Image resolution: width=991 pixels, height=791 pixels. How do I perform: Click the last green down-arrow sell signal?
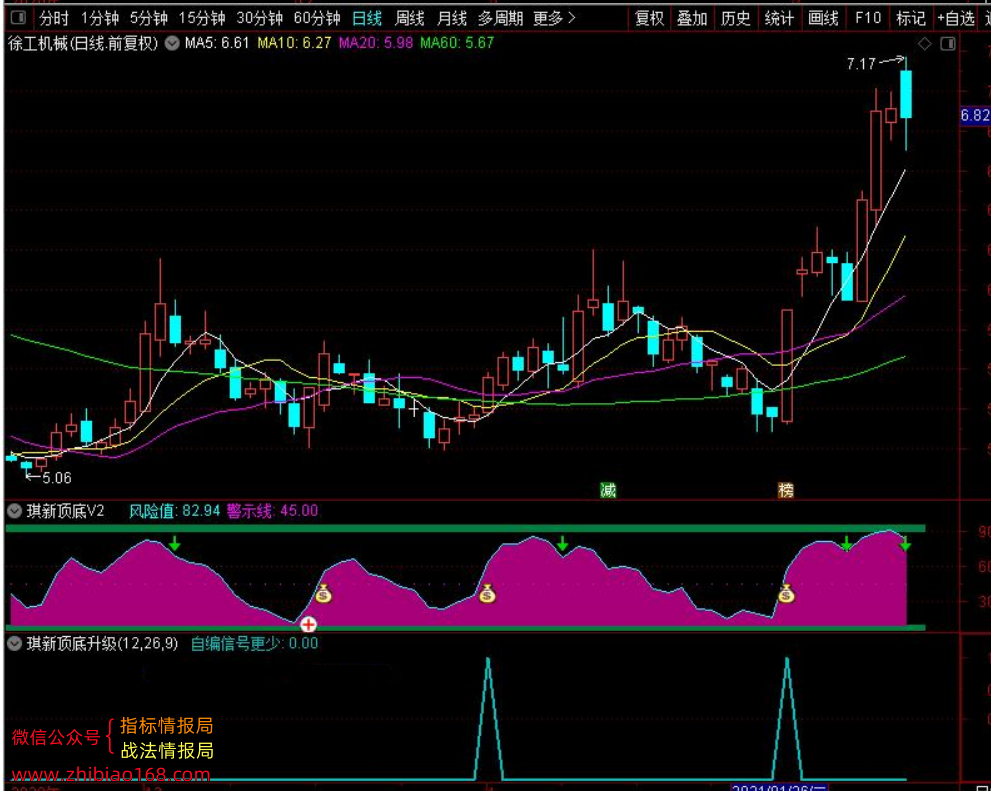coord(905,543)
